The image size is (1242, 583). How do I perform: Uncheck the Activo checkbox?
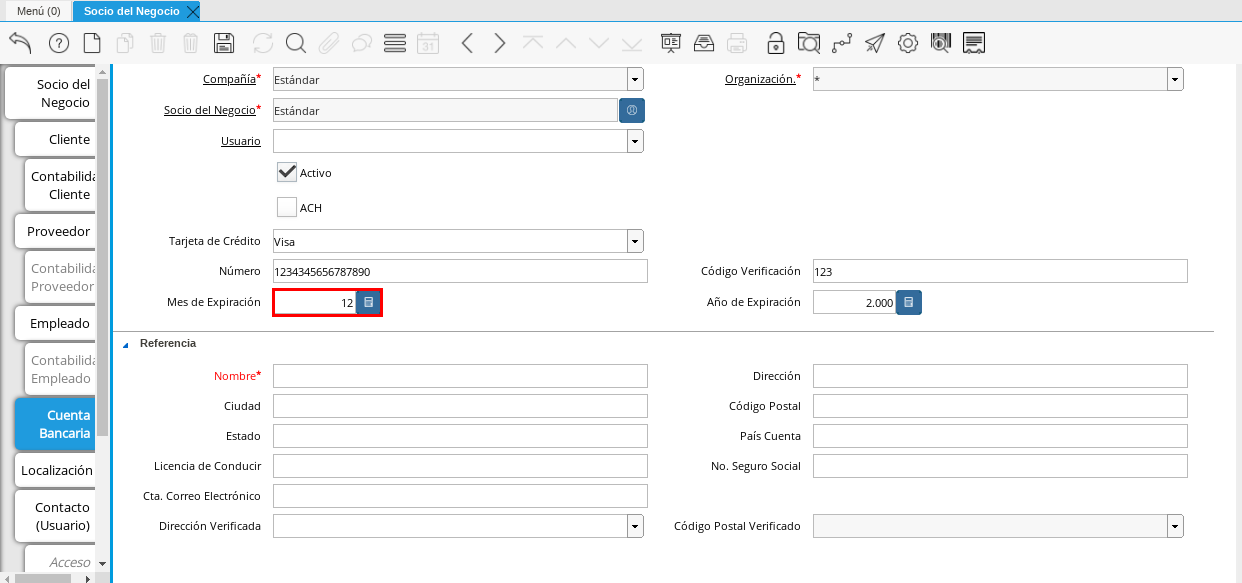287,172
